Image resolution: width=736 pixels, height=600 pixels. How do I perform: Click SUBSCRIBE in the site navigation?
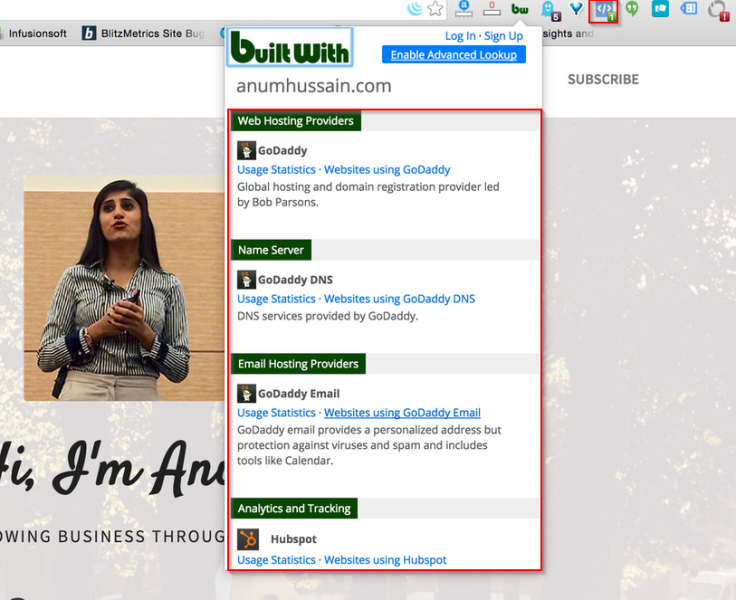603,79
